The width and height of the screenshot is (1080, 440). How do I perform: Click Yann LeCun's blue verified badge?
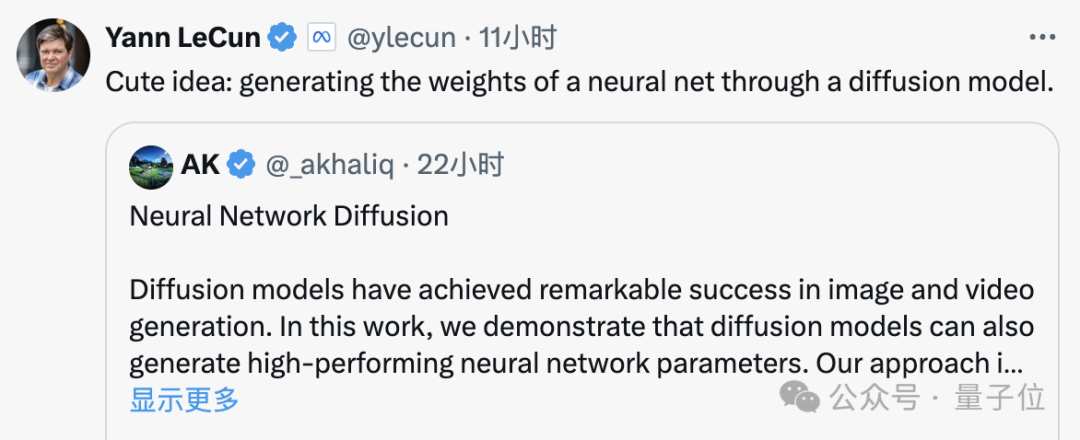point(284,38)
